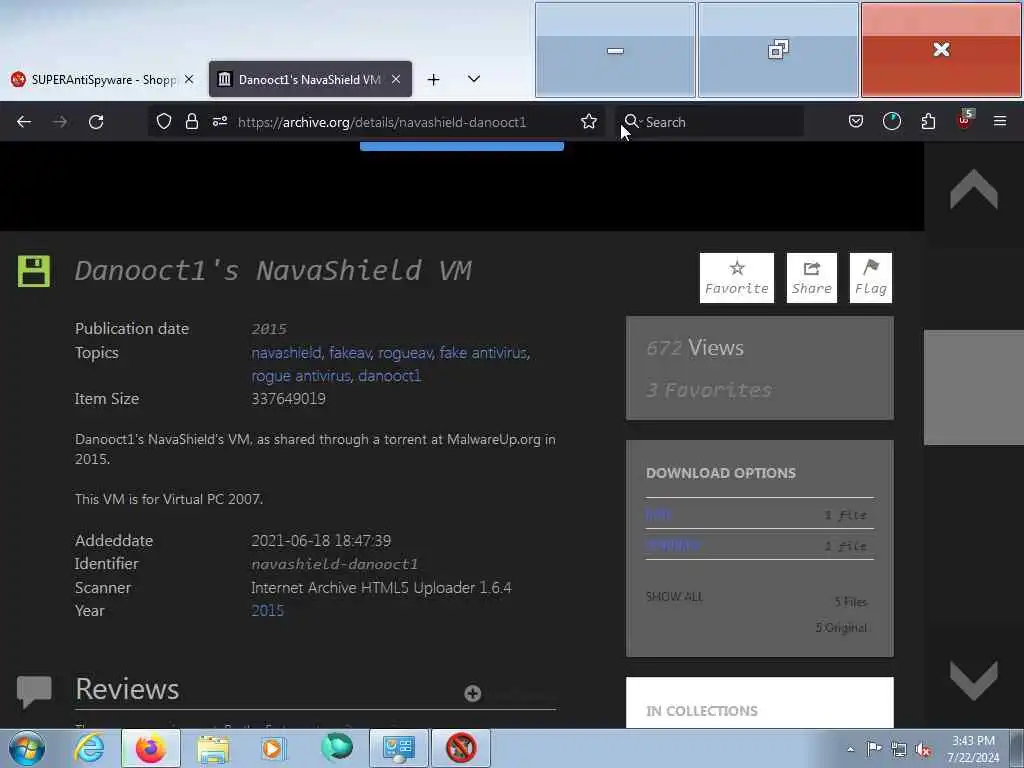Open a new browser tab

click(x=433, y=80)
